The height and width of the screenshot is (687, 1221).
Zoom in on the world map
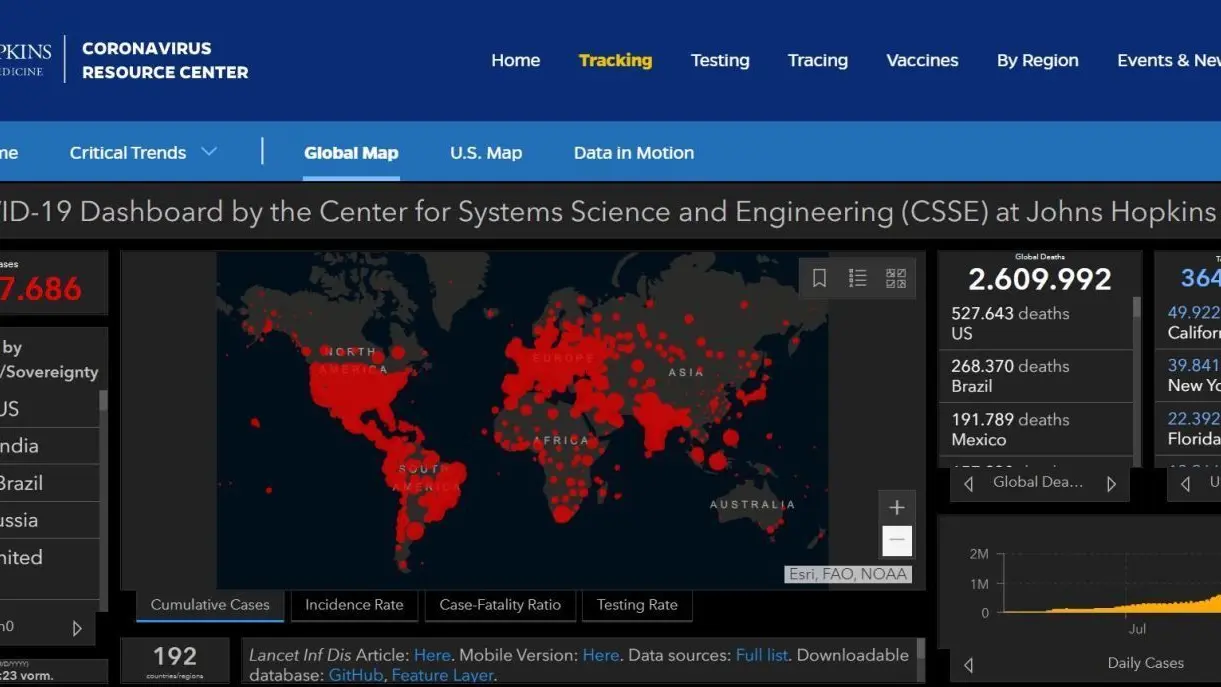pos(897,507)
